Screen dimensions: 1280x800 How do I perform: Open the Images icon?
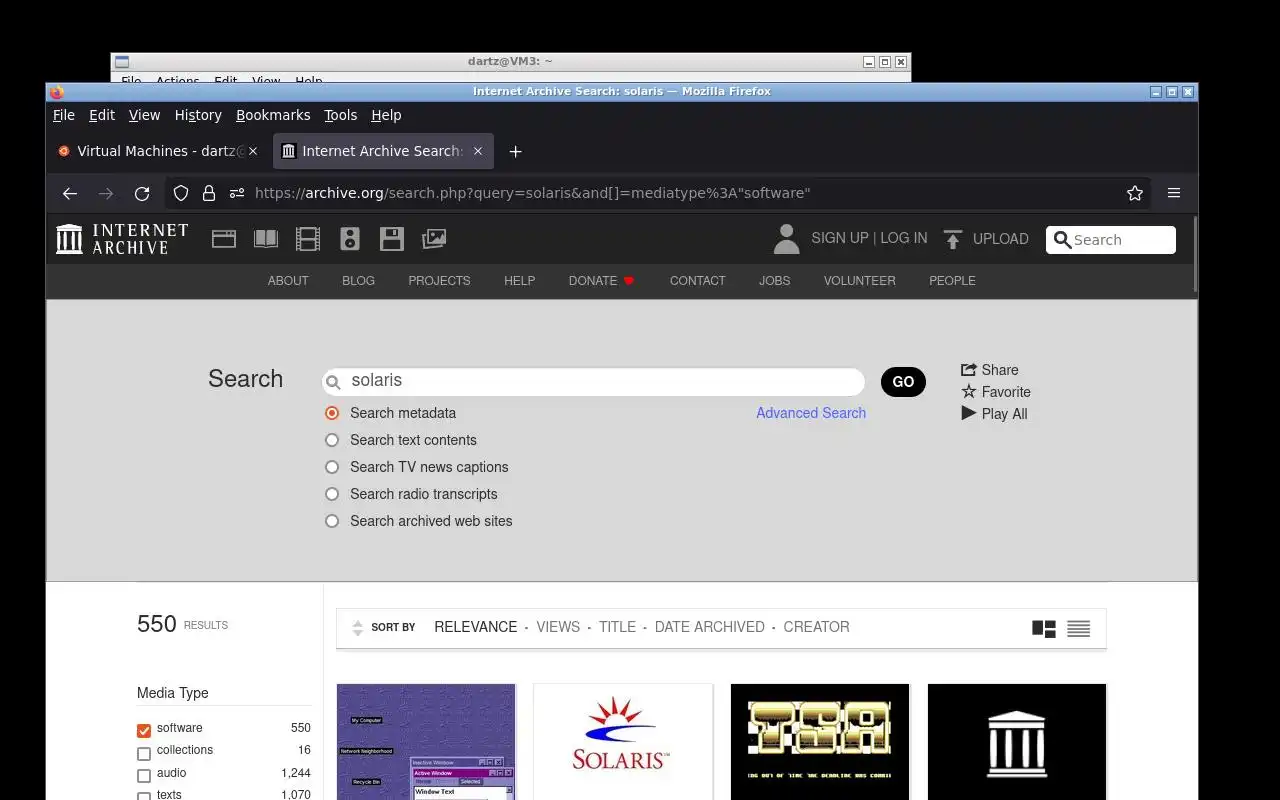(434, 239)
